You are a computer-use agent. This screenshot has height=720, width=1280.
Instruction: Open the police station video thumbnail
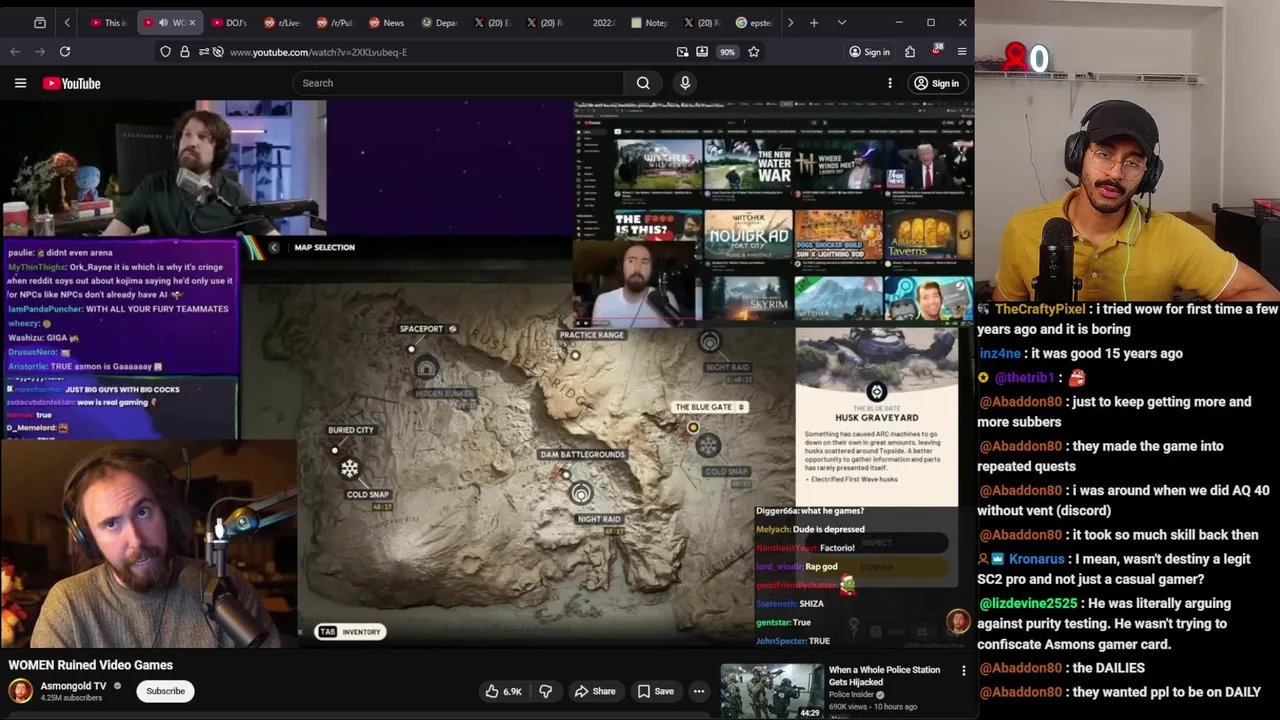772,691
